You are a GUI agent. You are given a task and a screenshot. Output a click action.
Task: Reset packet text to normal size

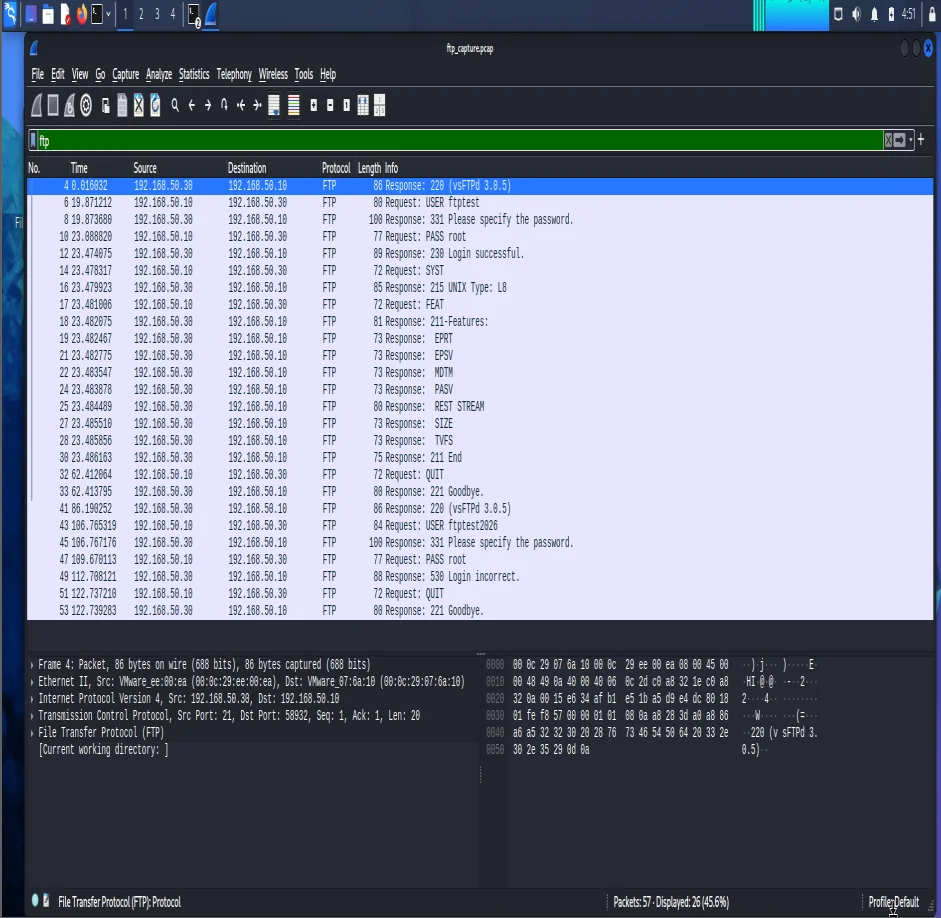[x=346, y=106]
